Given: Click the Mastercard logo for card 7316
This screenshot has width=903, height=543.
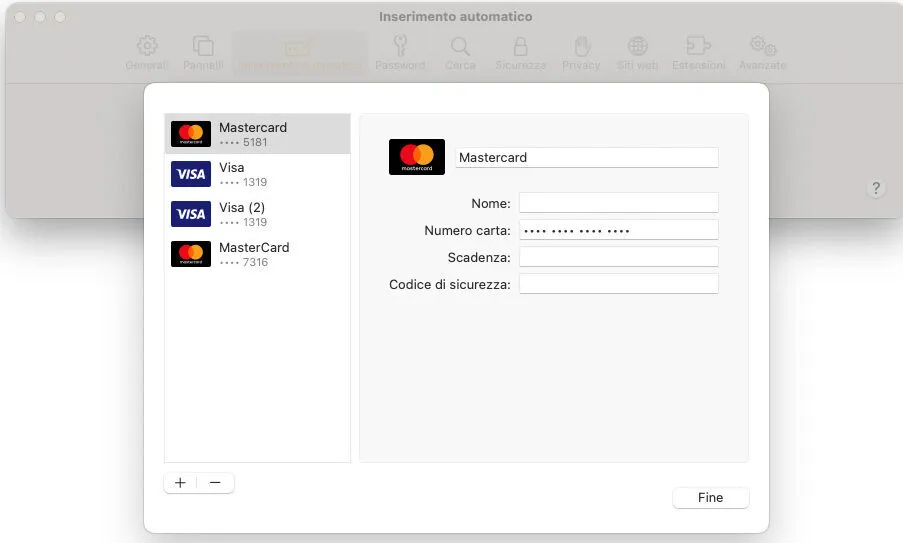Looking at the screenshot, I should 191,254.
